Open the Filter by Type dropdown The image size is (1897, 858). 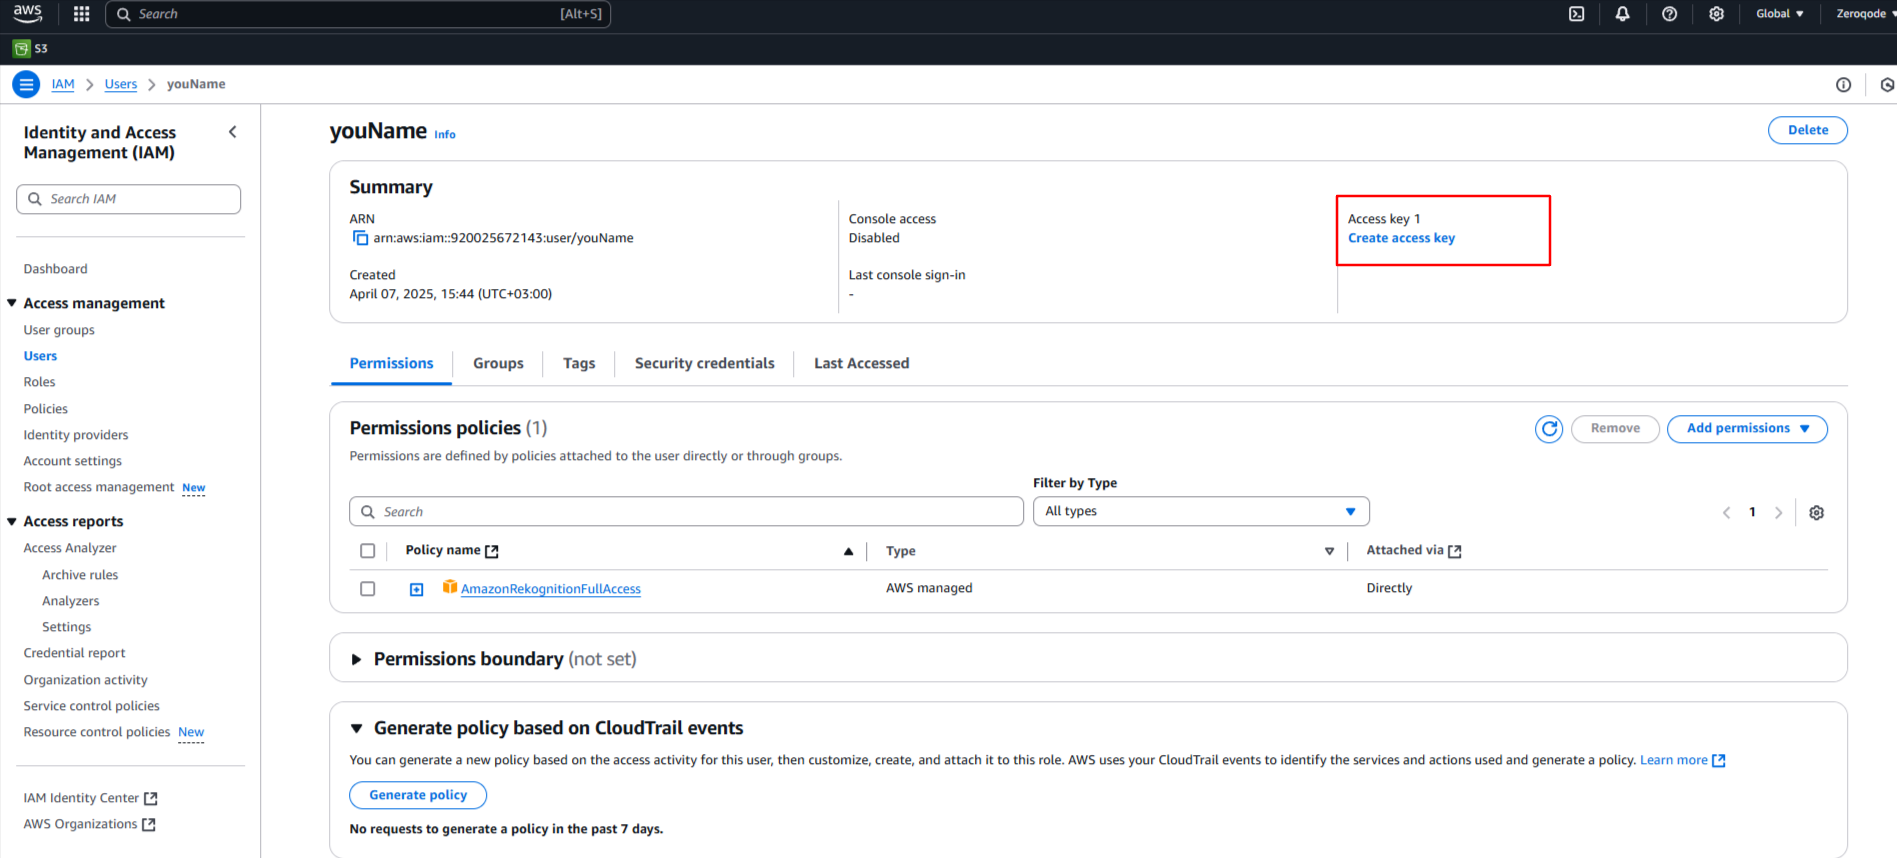pos(1200,512)
